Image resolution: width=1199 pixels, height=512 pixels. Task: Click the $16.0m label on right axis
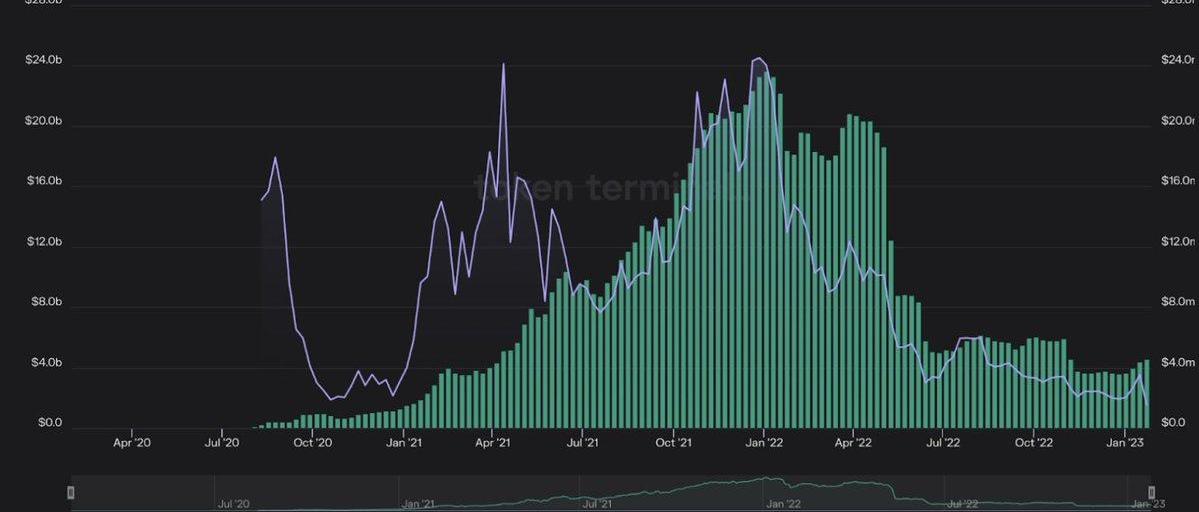(1178, 181)
